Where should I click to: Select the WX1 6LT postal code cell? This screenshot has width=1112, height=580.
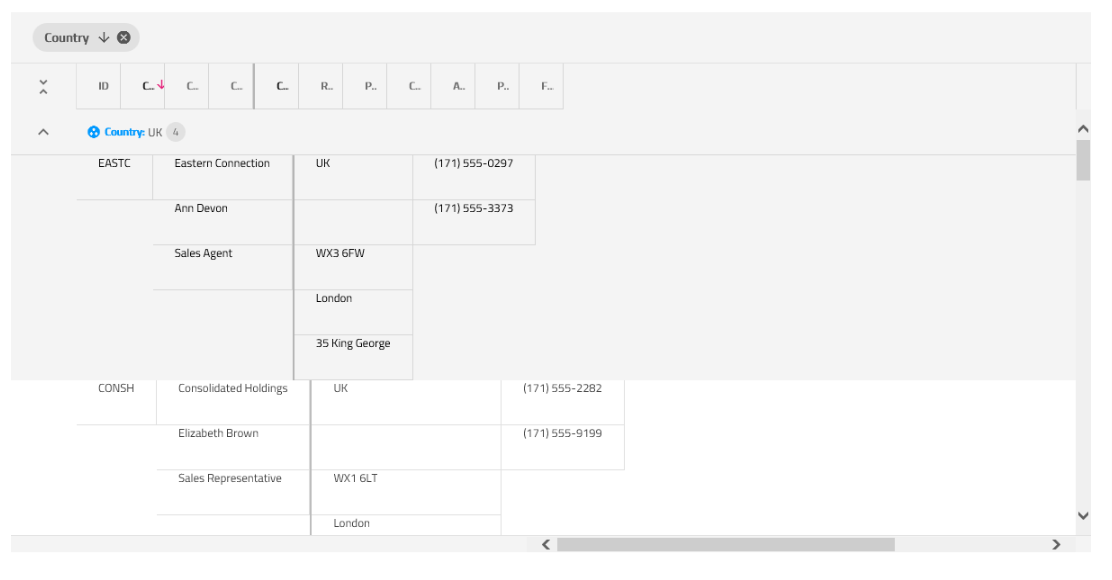tap(406, 493)
